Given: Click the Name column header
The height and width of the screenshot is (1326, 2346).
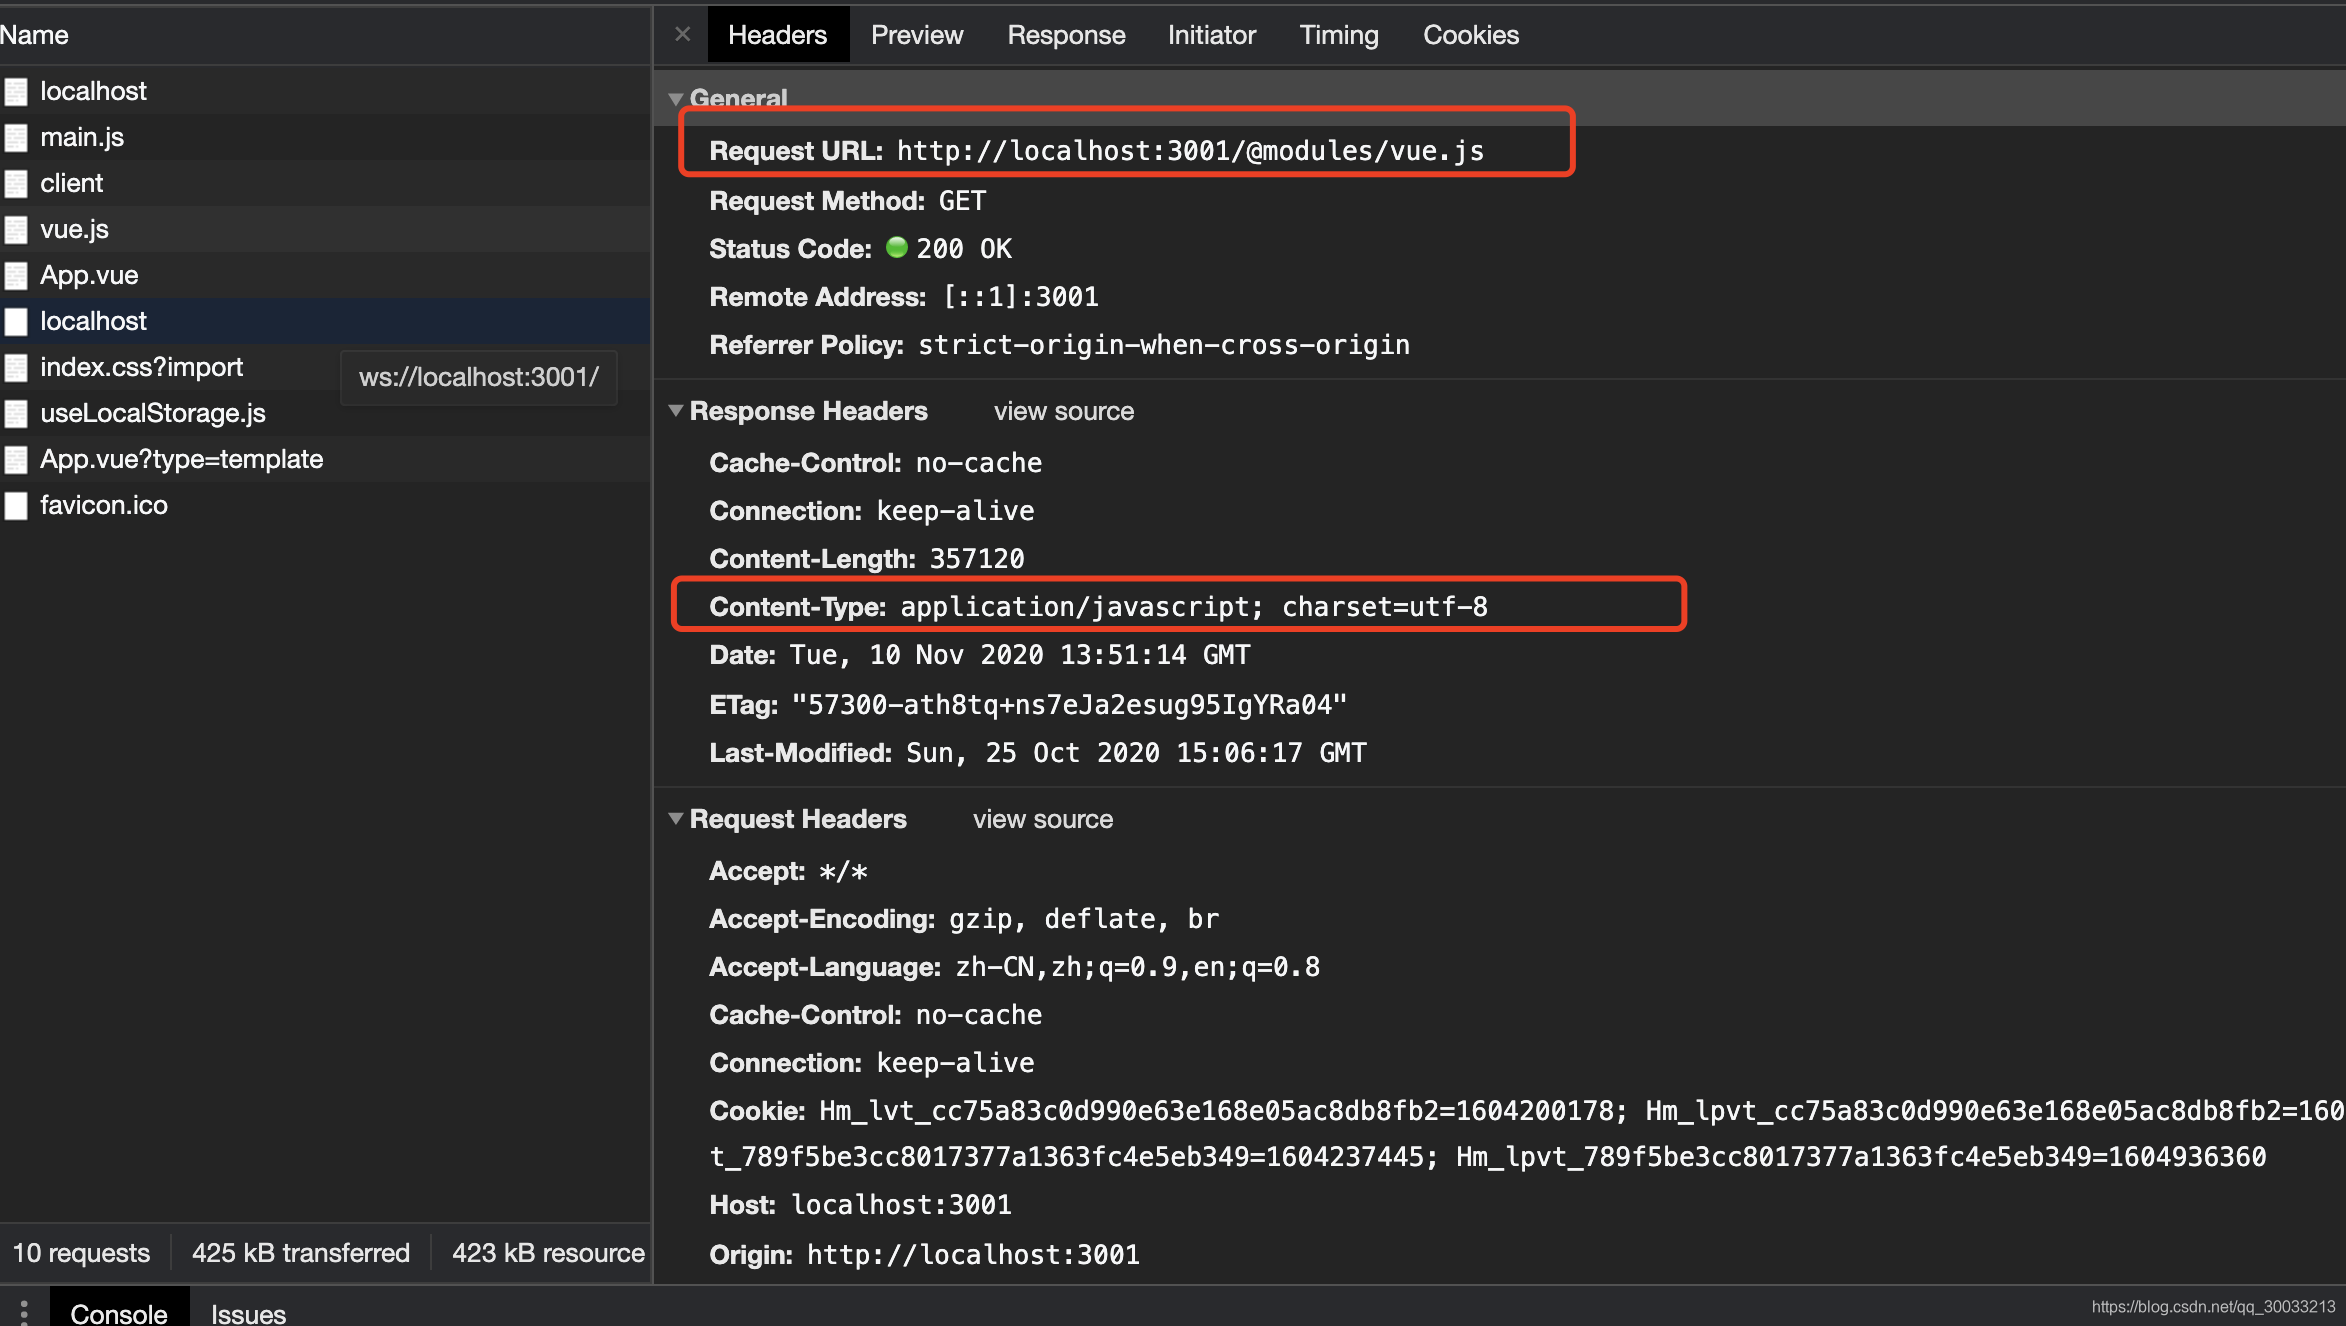Looking at the screenshot, I should pos(34,35).
